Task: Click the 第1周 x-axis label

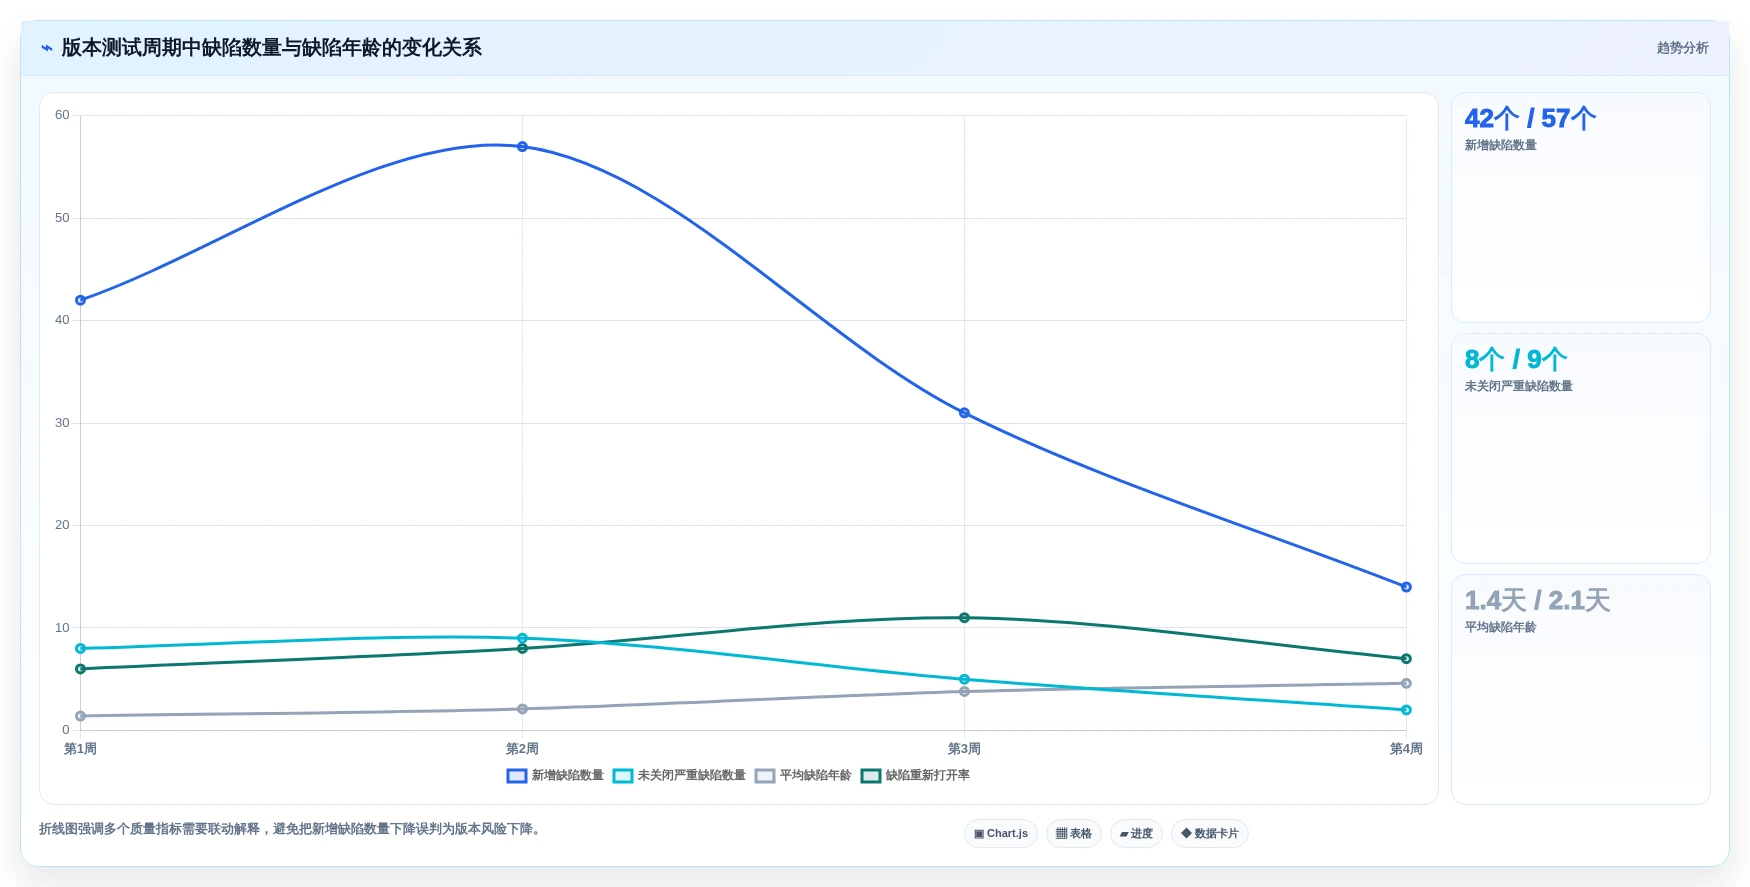Action: (80, 749)
